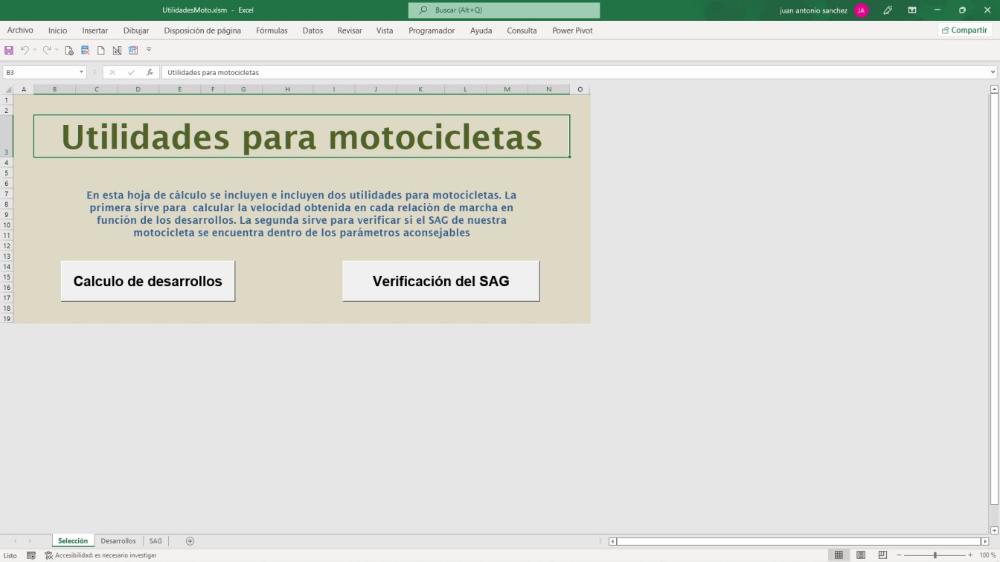Select Normal view in status bar
This screenshot has height=562, width=1000.
coord(838,555)
